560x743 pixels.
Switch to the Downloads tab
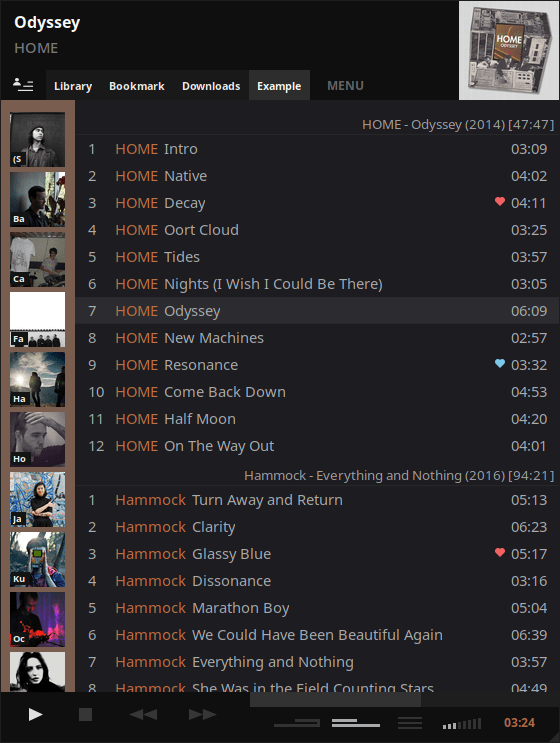pos(211,86)
